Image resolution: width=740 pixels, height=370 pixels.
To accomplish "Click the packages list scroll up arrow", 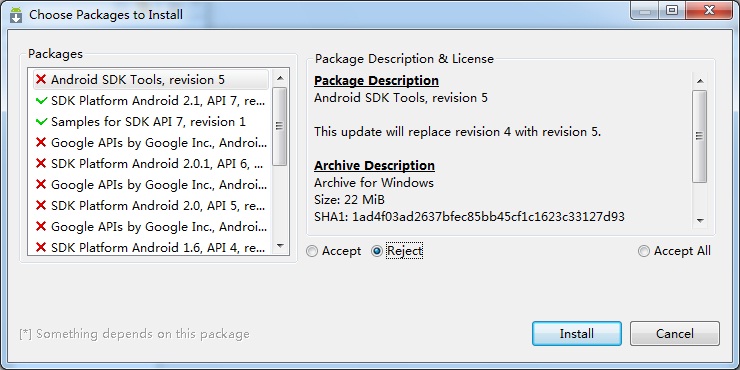I will 280,78.
